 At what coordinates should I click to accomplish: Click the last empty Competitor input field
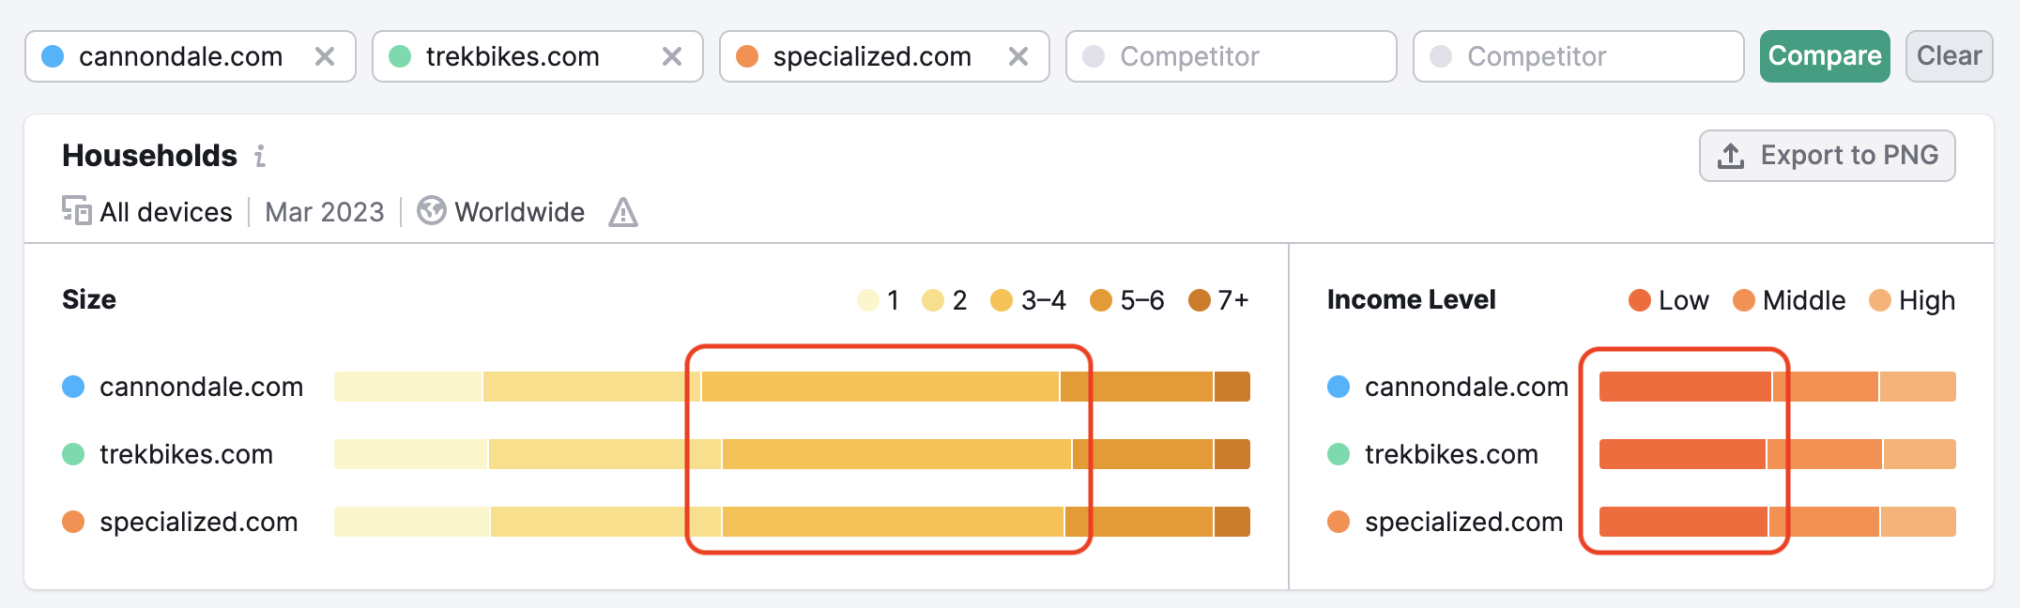[1577, 56]
